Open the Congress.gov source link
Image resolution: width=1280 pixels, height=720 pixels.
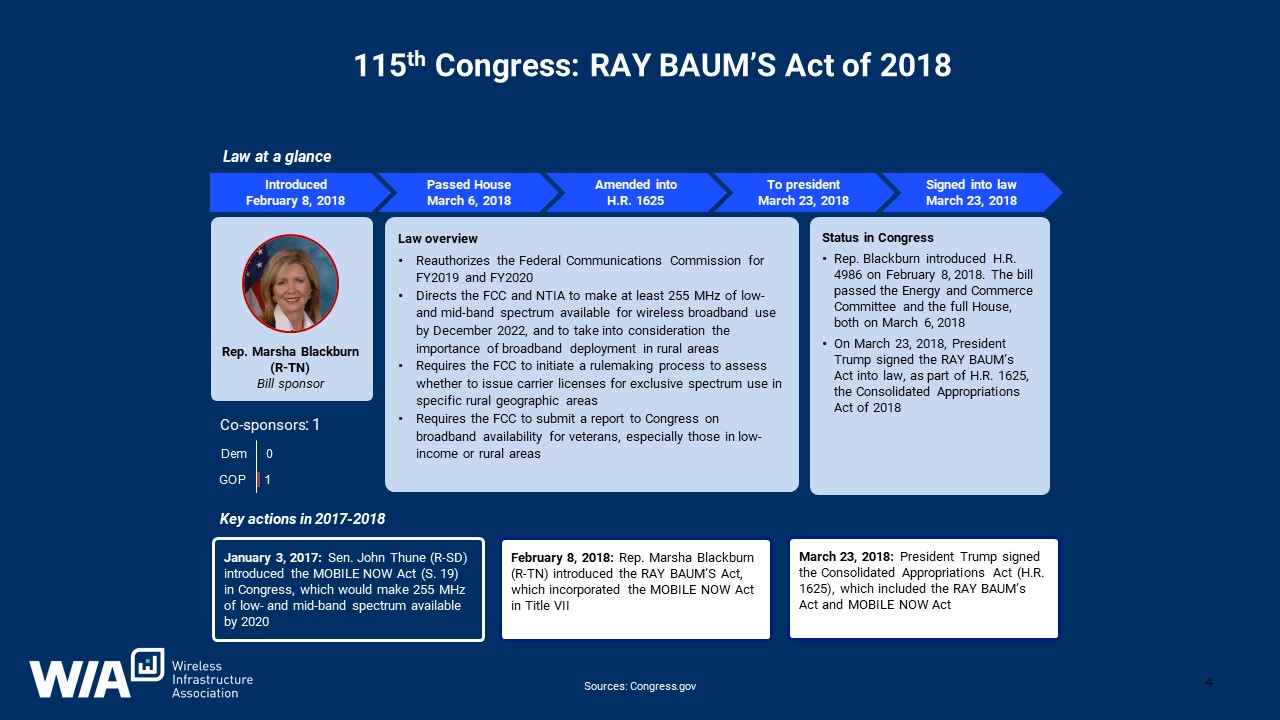click(x=641, y=686)
